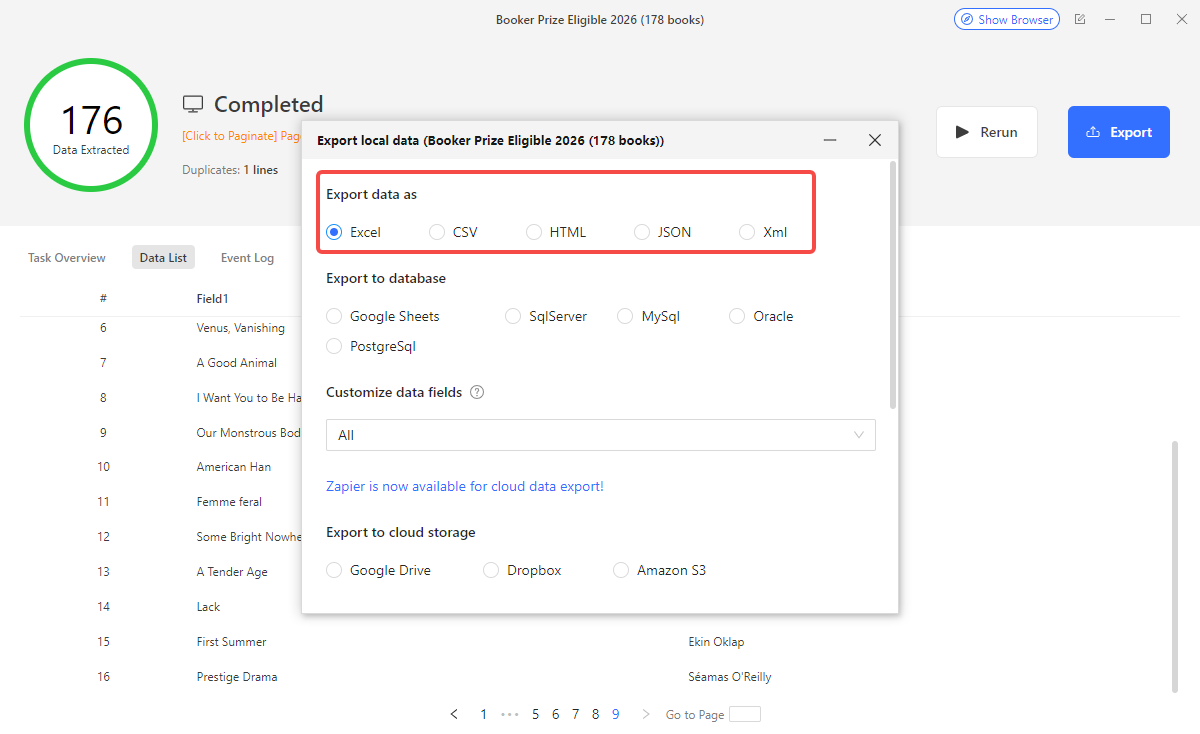Open the All data fields dropdown
Image resolution: width=1200 pixels, height=734 pixels.
pyautogui.click(x=600, y=435)
